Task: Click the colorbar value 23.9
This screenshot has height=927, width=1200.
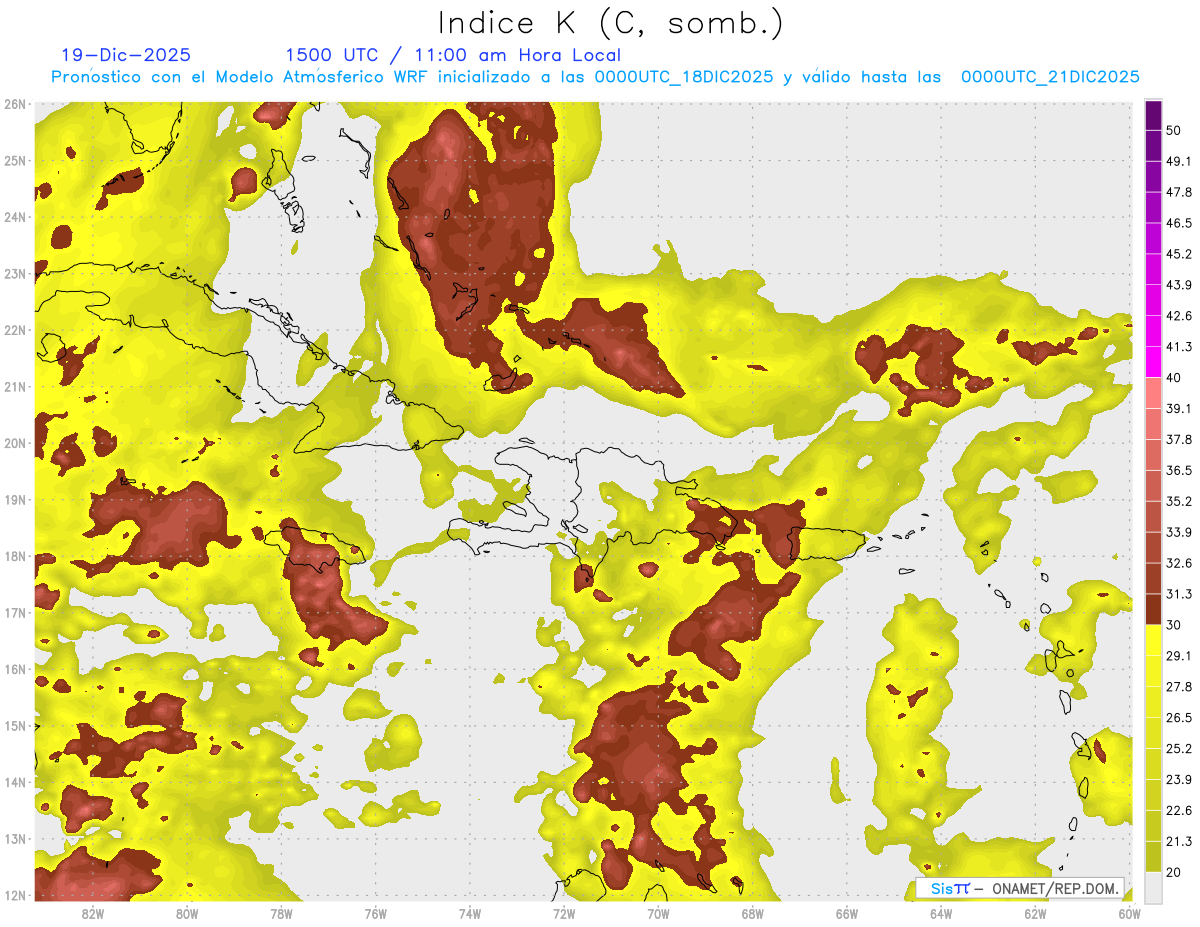Action: pos(1178,780)
